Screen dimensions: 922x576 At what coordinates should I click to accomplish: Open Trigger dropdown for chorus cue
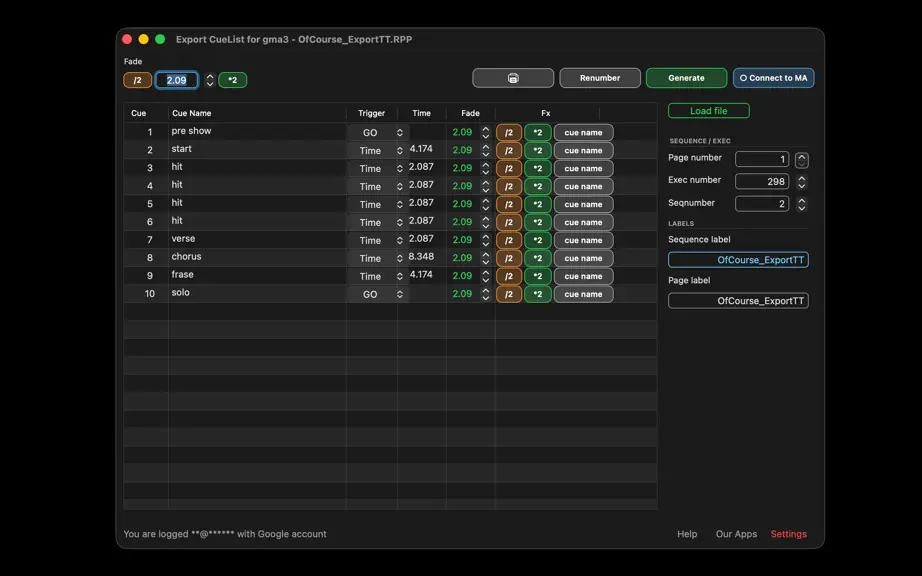click(x=377, y=258)
